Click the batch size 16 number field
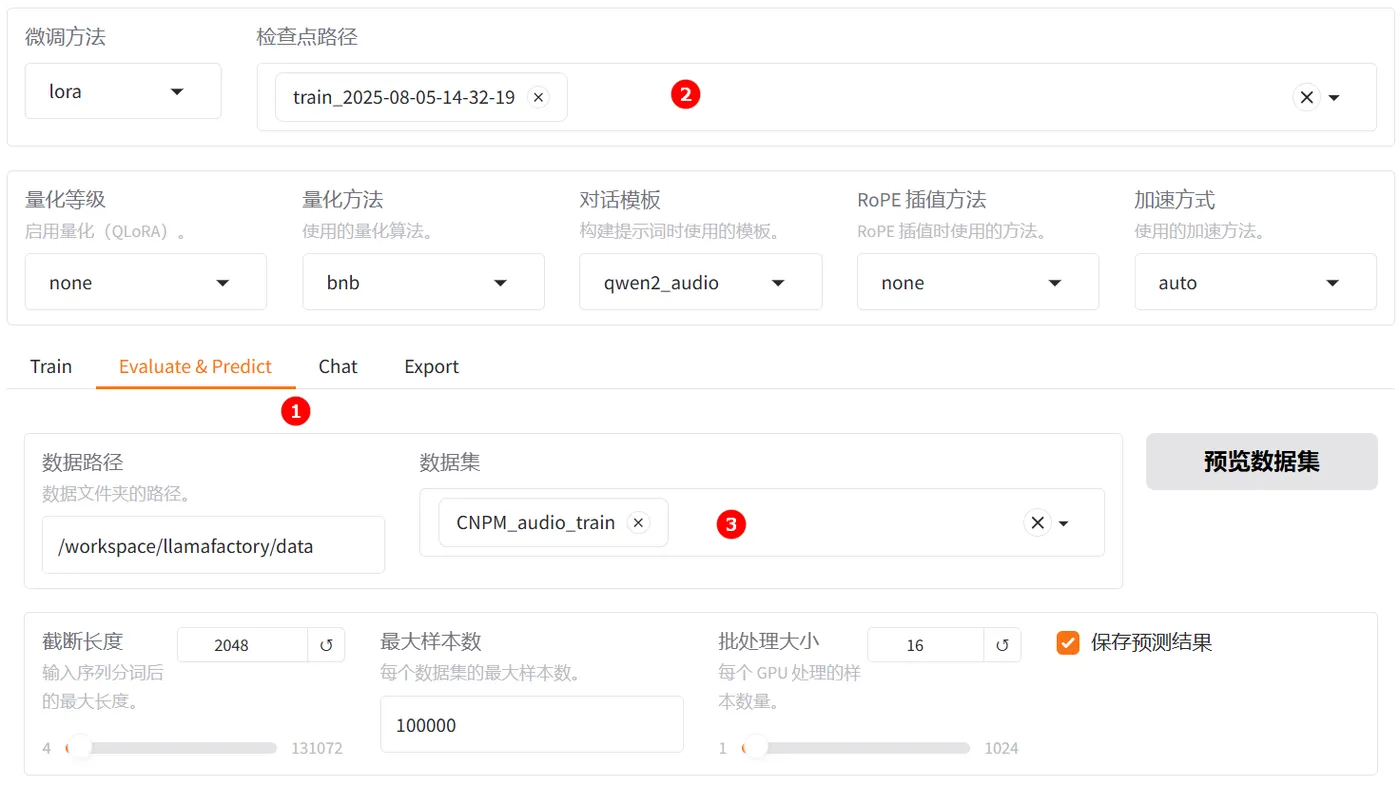Image resolution: width=1400 pixels, height=787 pixels. click(925, 645)
